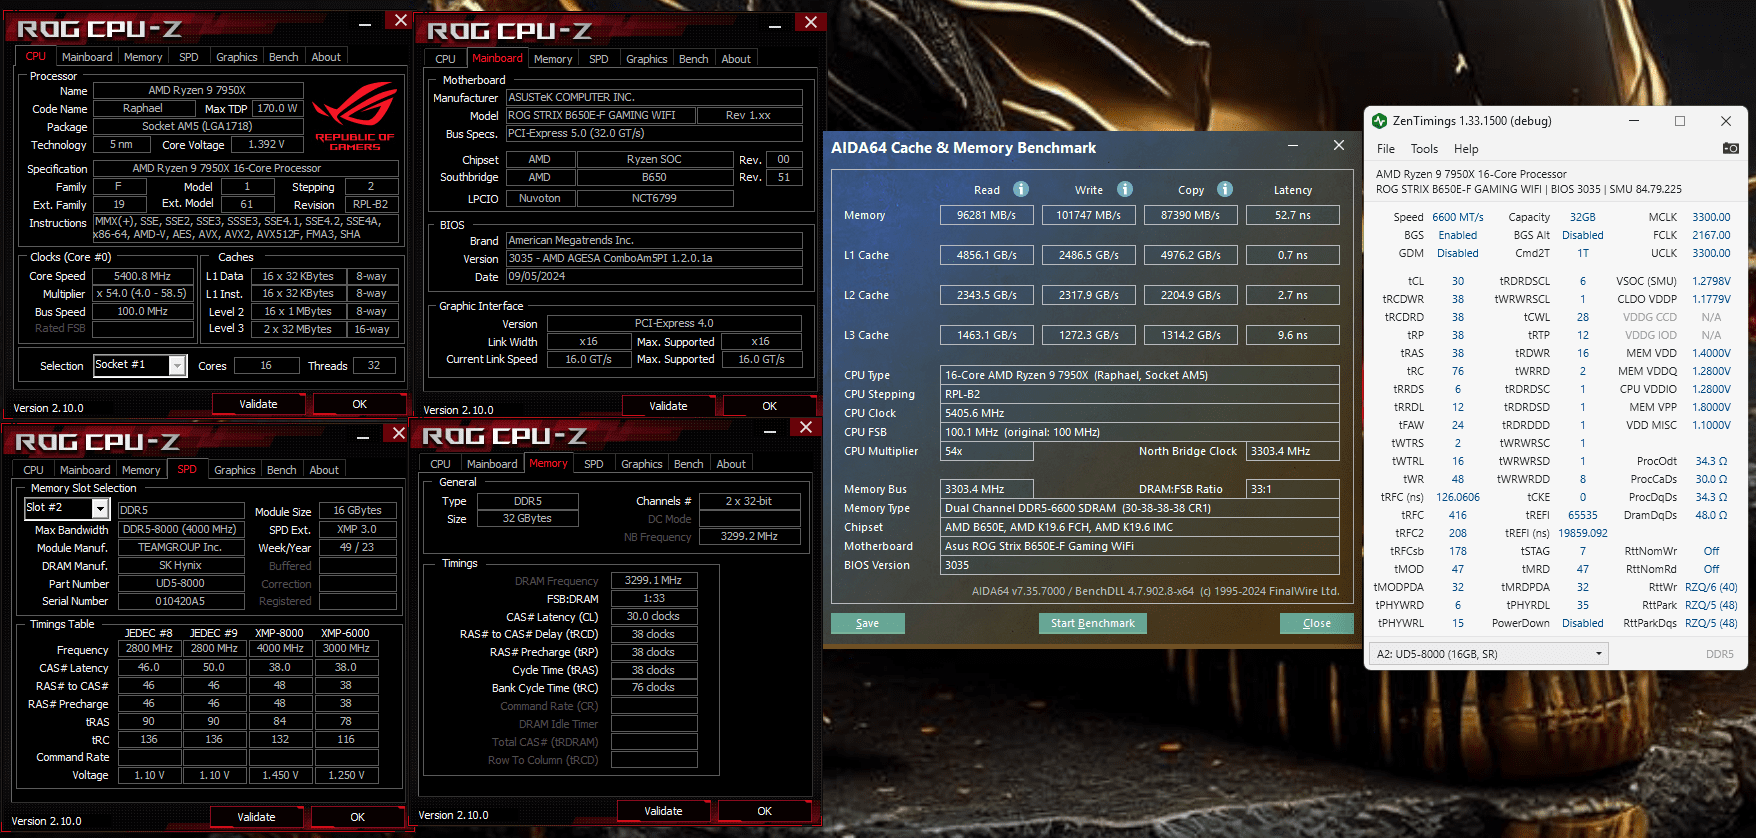The image size is (1756, 838).
Task: Click OK in the Mainboard window
Action: [769, 406]
